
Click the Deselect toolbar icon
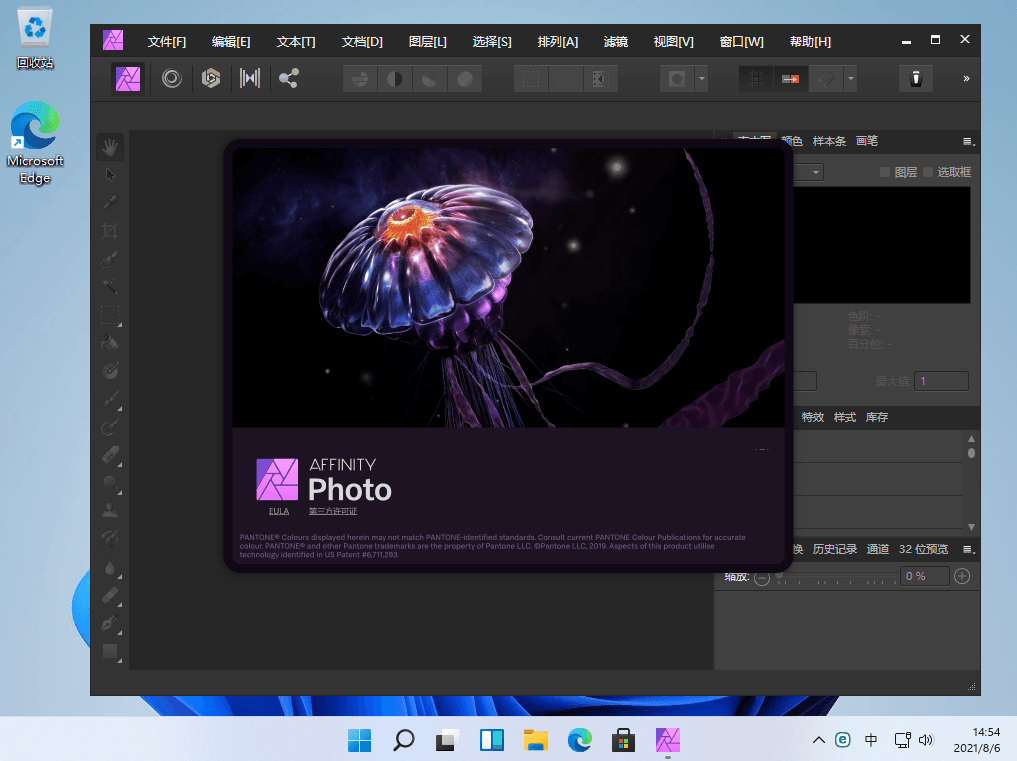tap(566, 79)
